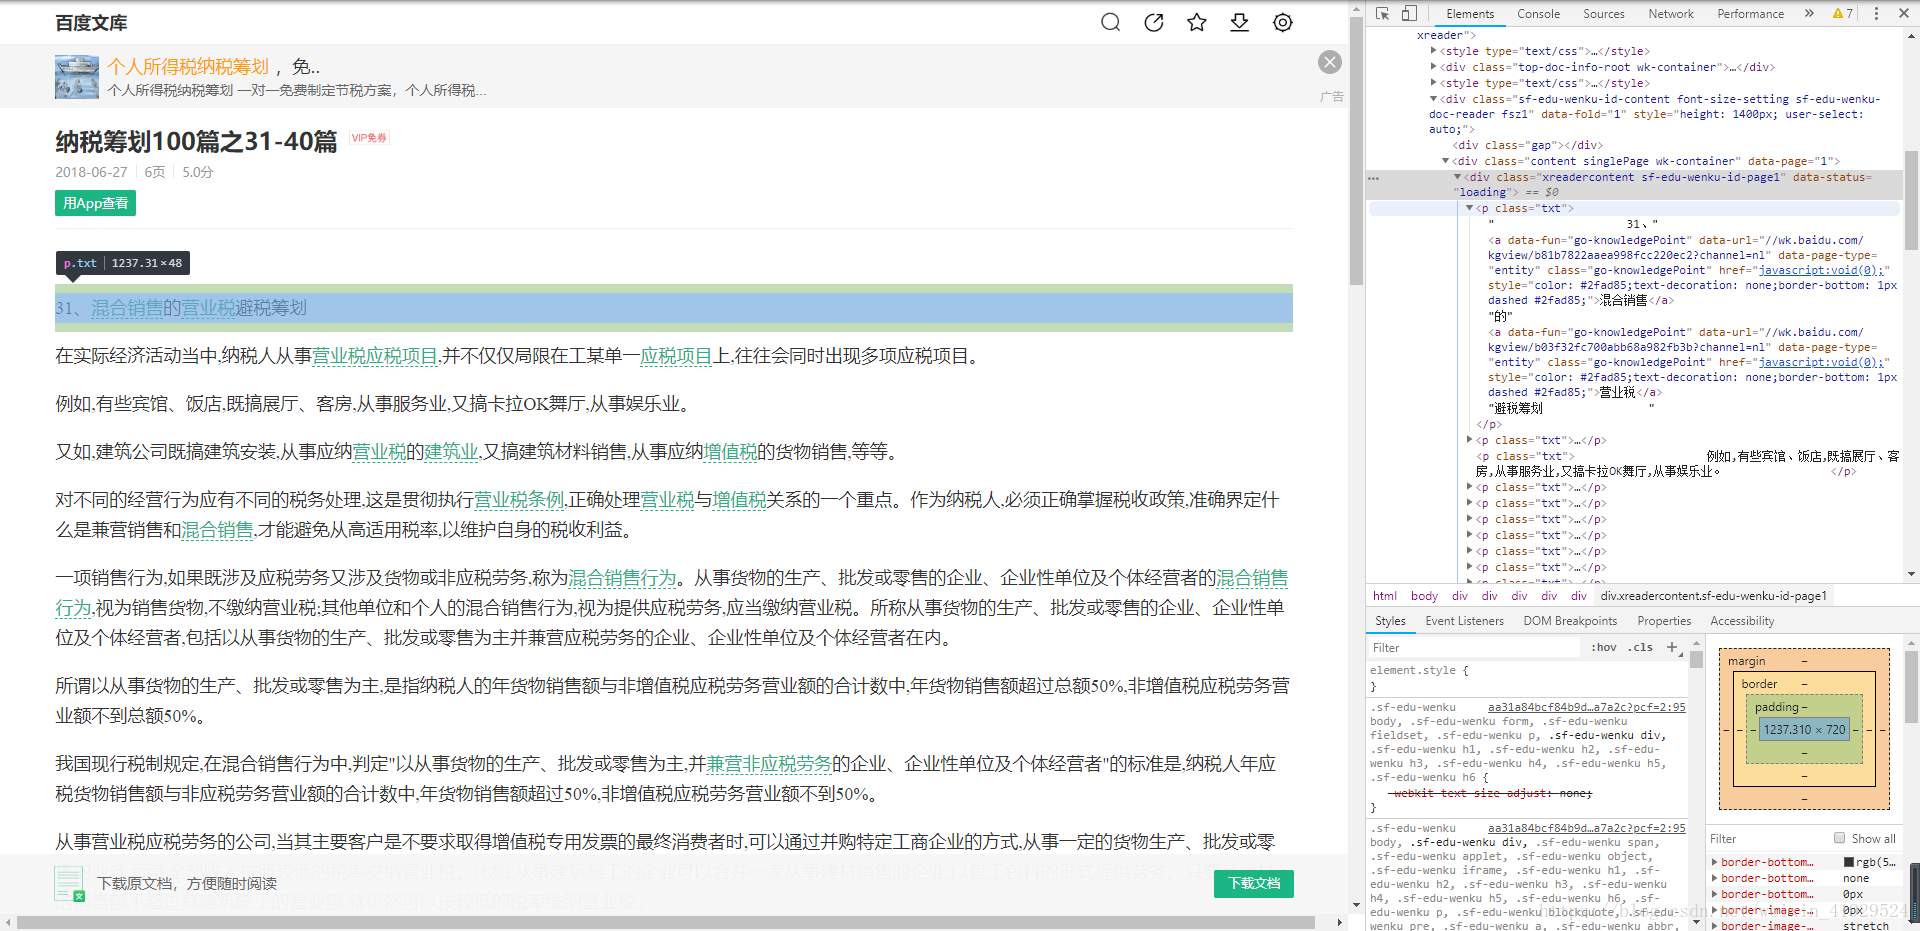Click the box model content size 1237.310 × 720
The width and height of the screenshot is (1920, 931).
[x=1804, y=730]
